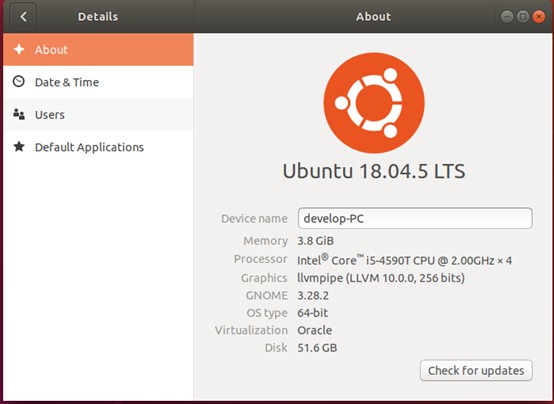Screen dimensions: 554x404
Task: Open the Users panel
Action: click(98, 115)
